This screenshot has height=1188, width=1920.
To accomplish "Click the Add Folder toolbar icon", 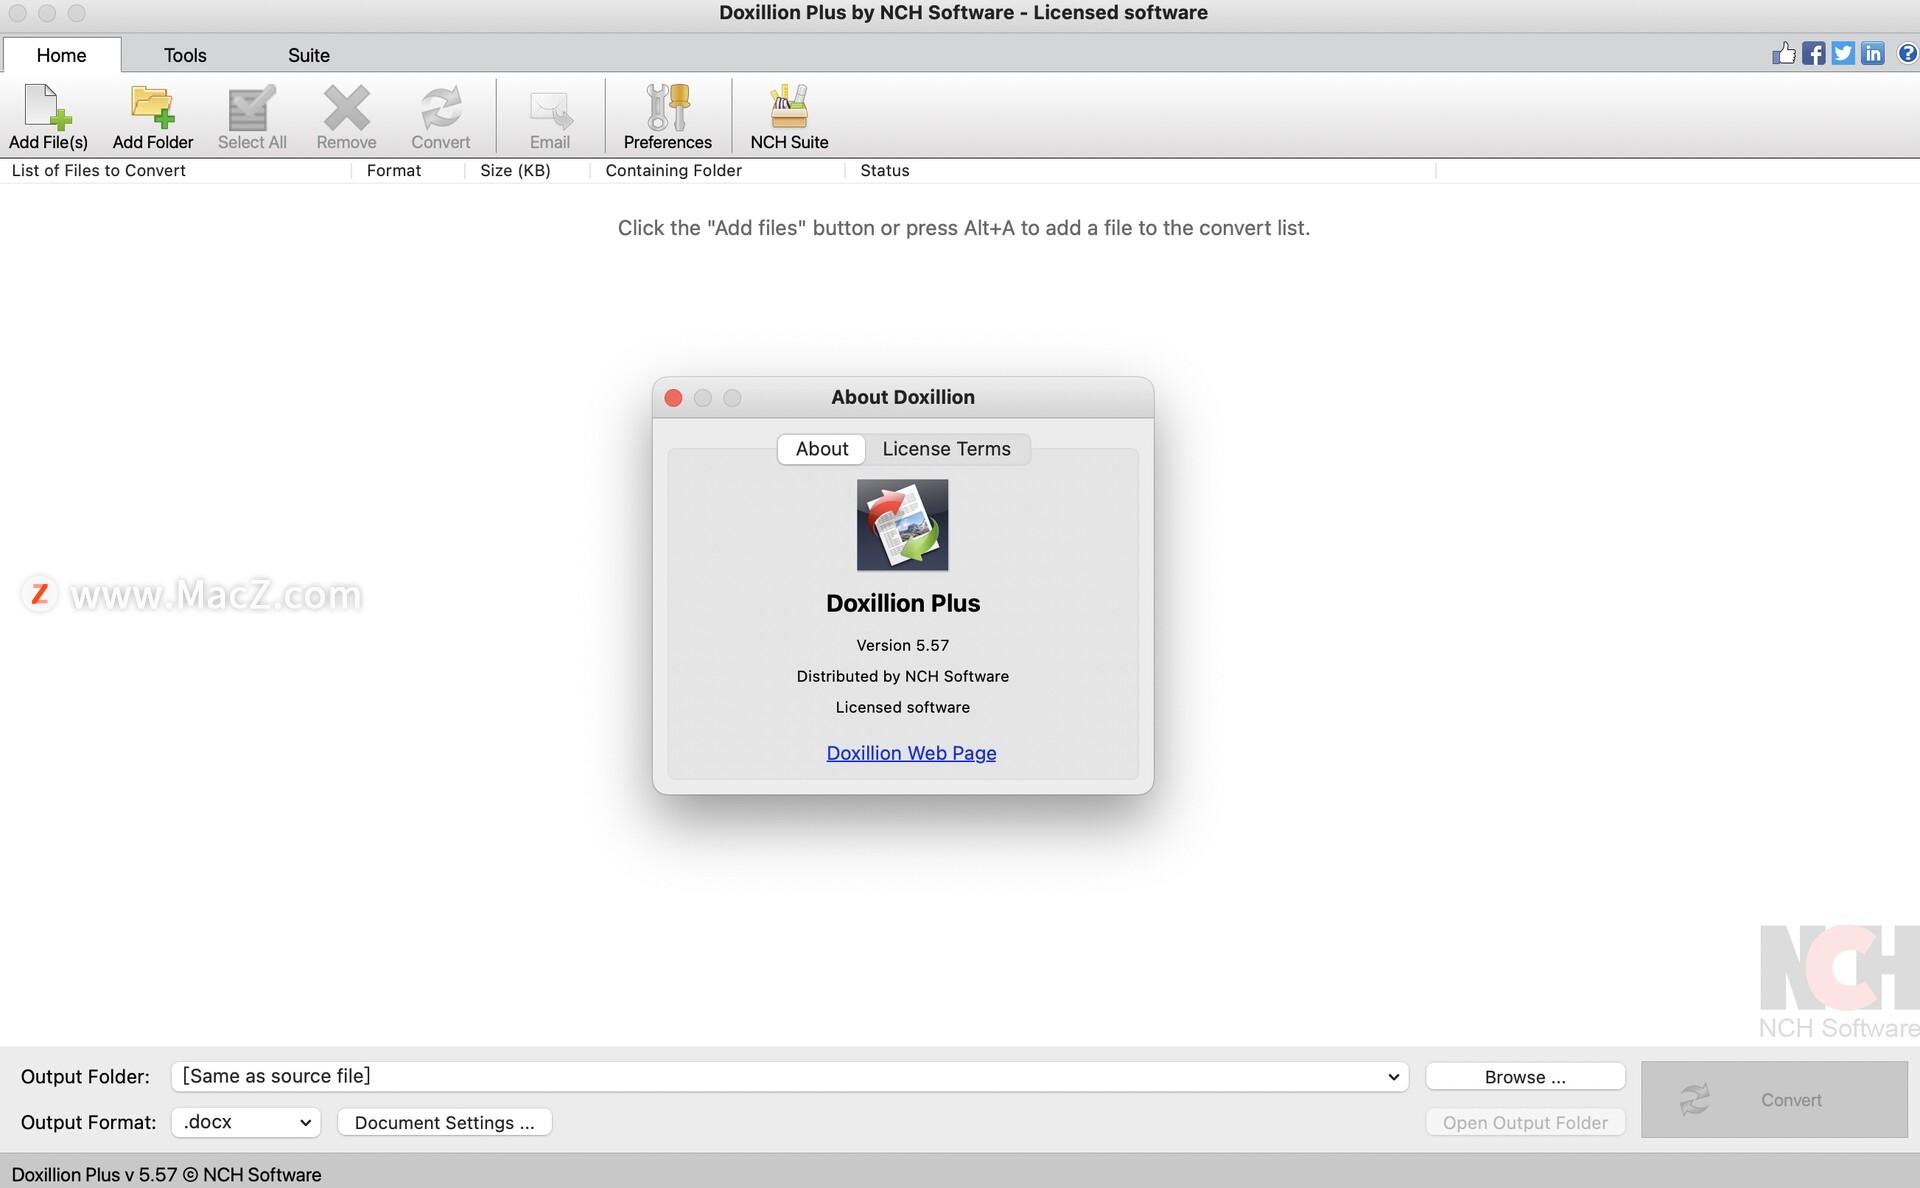I will 152,117.
